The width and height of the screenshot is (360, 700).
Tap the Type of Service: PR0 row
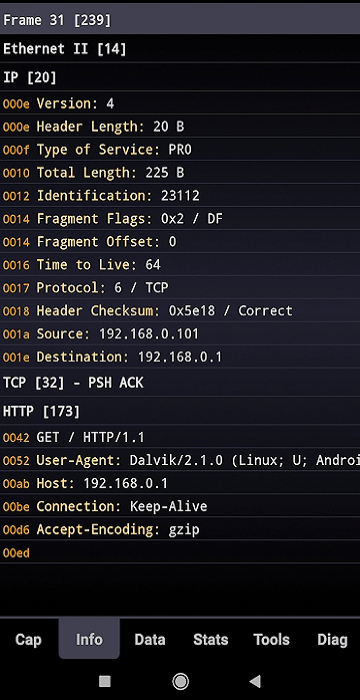click(x=180, y=150)
